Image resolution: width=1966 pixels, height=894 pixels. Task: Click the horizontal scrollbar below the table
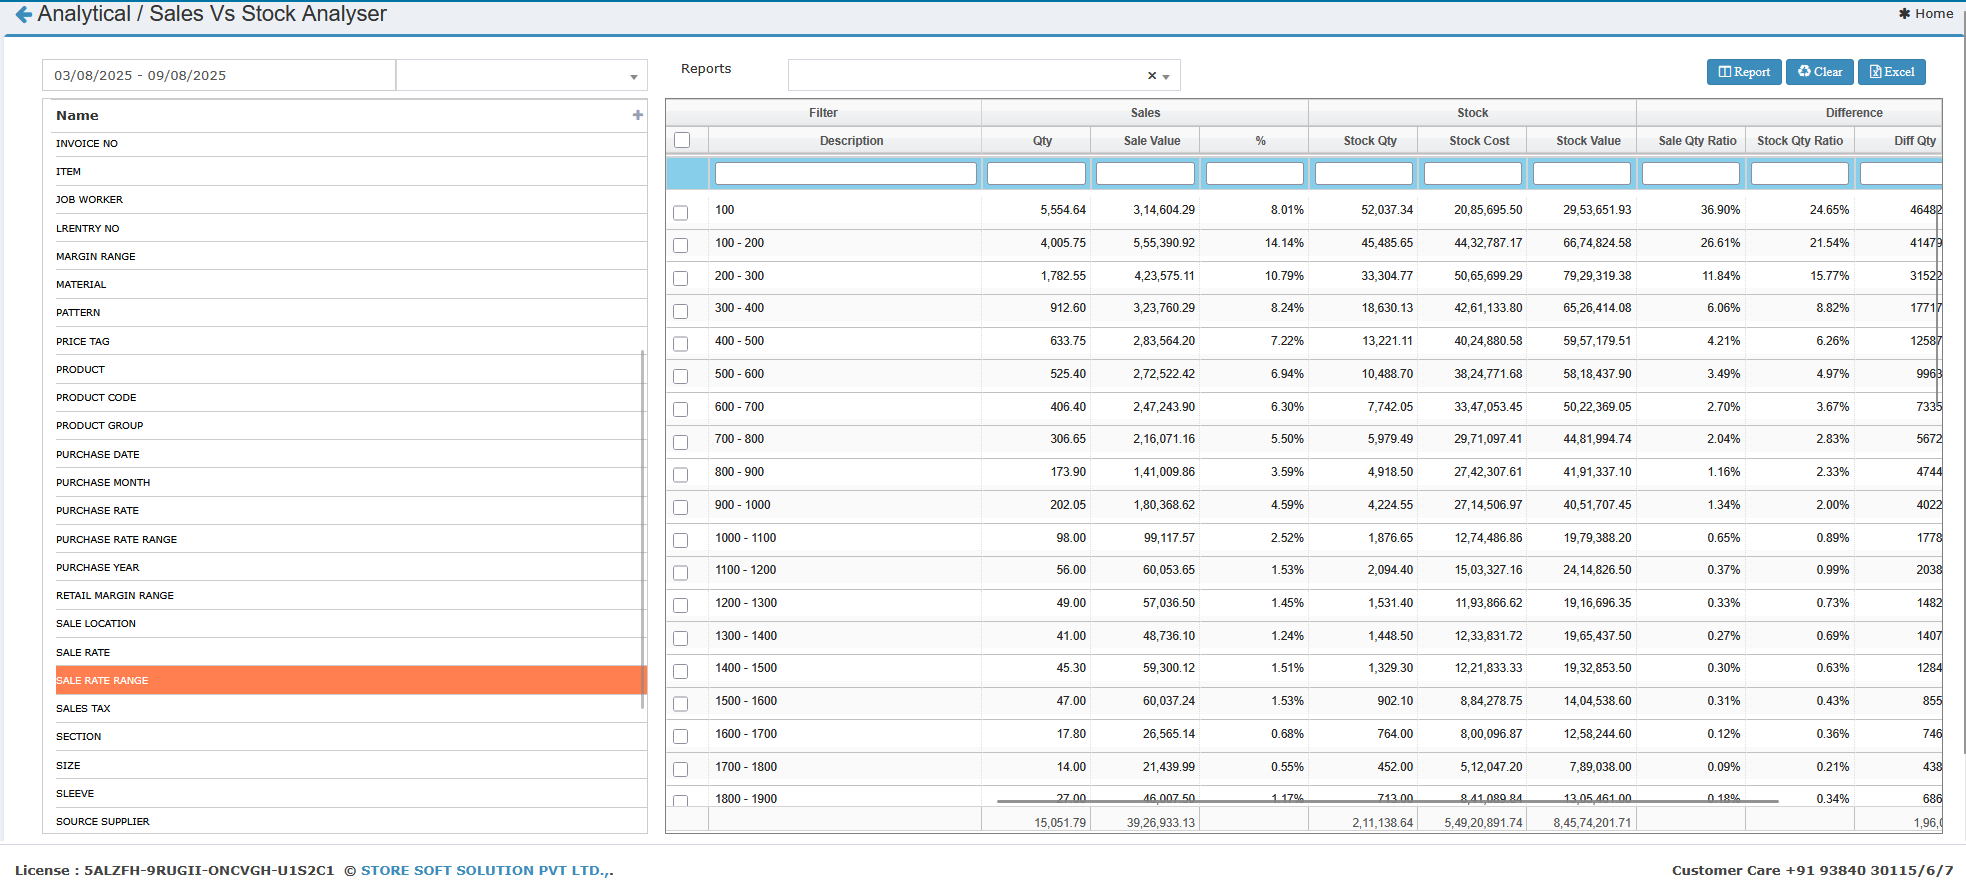pos(1386,801)
